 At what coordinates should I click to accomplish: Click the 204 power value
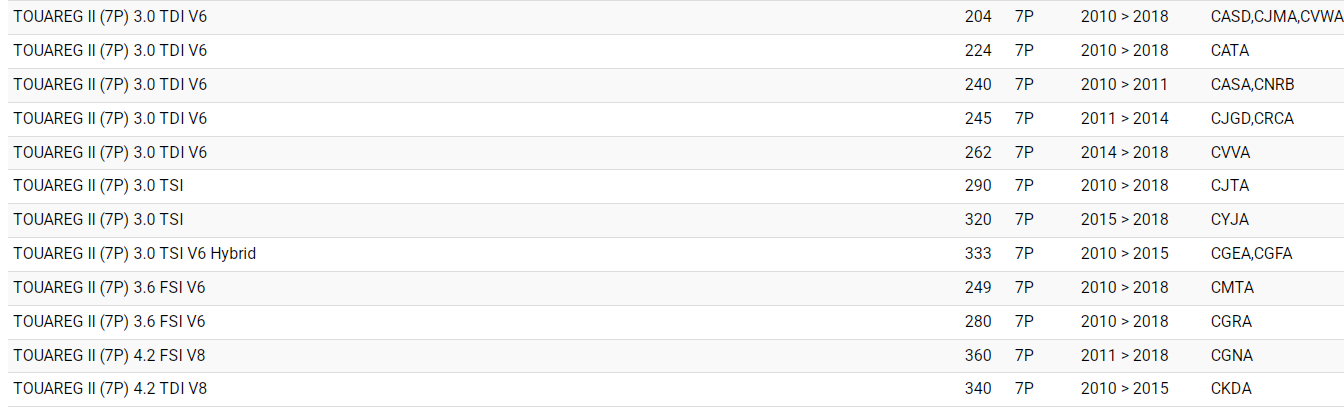(x=978, y=17)
